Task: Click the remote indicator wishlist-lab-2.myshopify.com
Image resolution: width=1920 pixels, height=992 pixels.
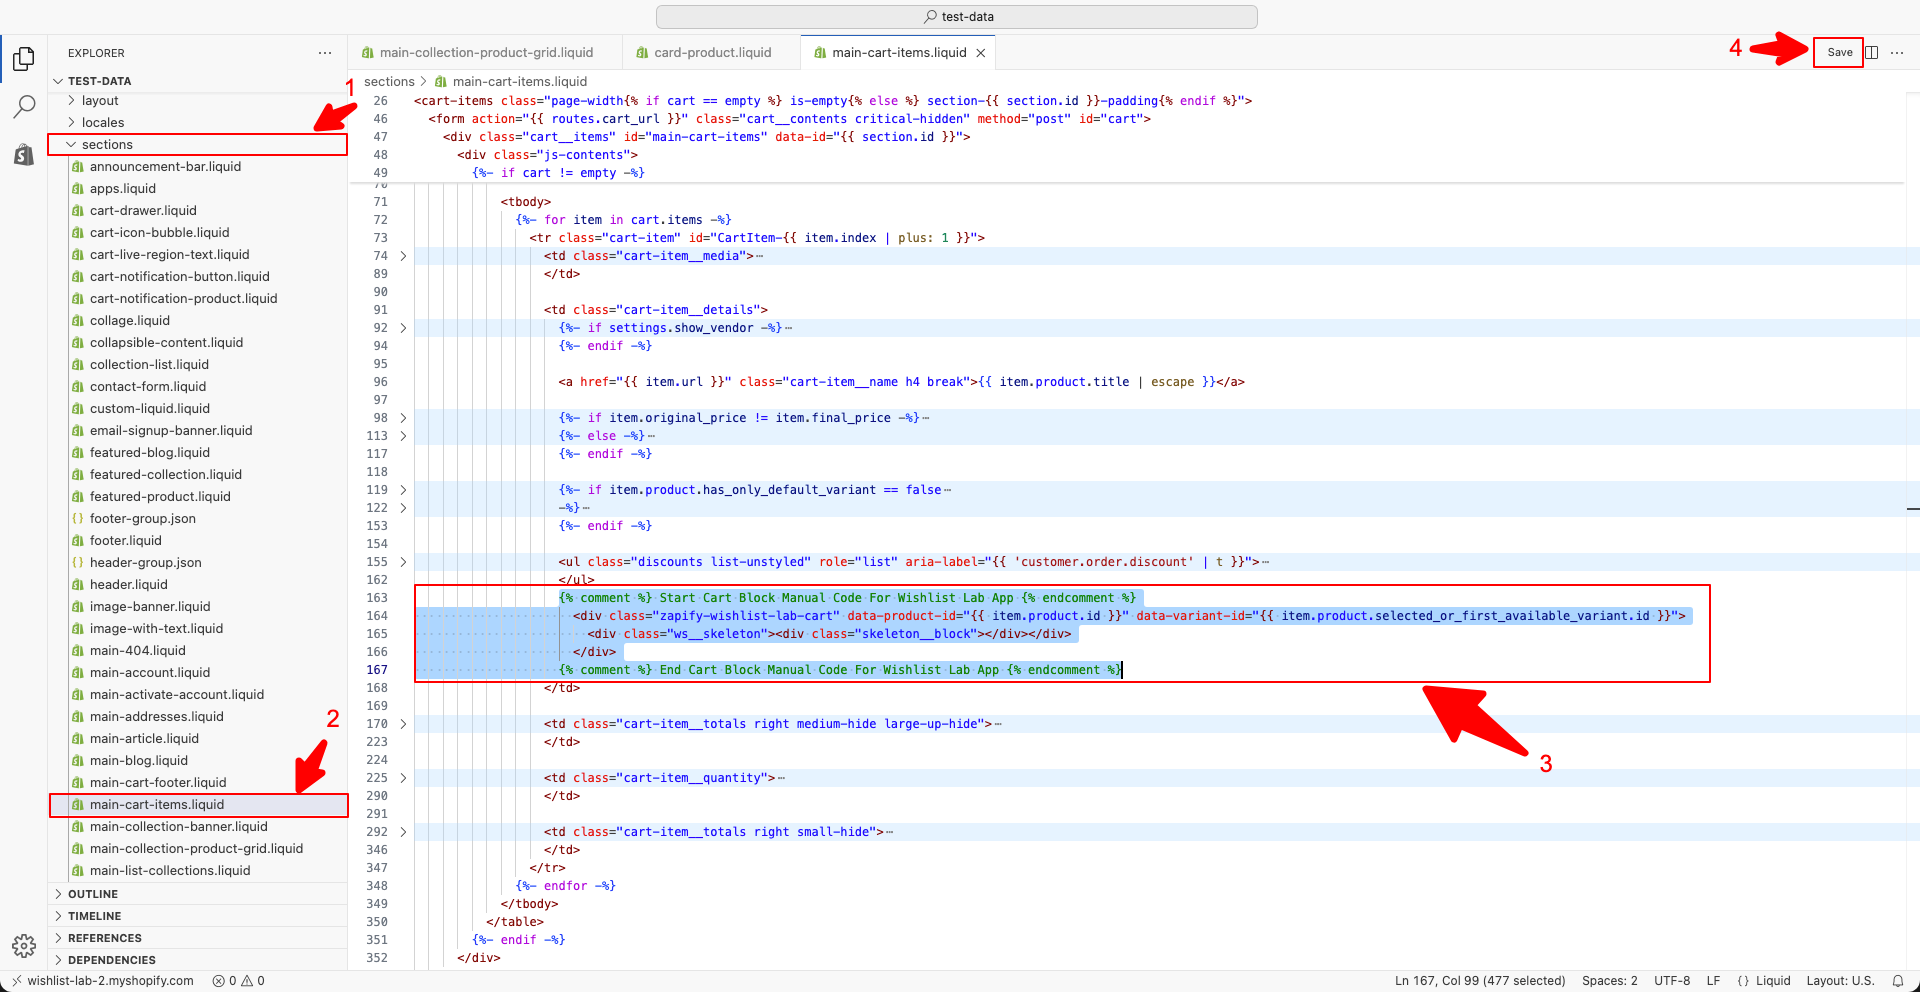Action: pyautogui.click(x=103, y=981)
